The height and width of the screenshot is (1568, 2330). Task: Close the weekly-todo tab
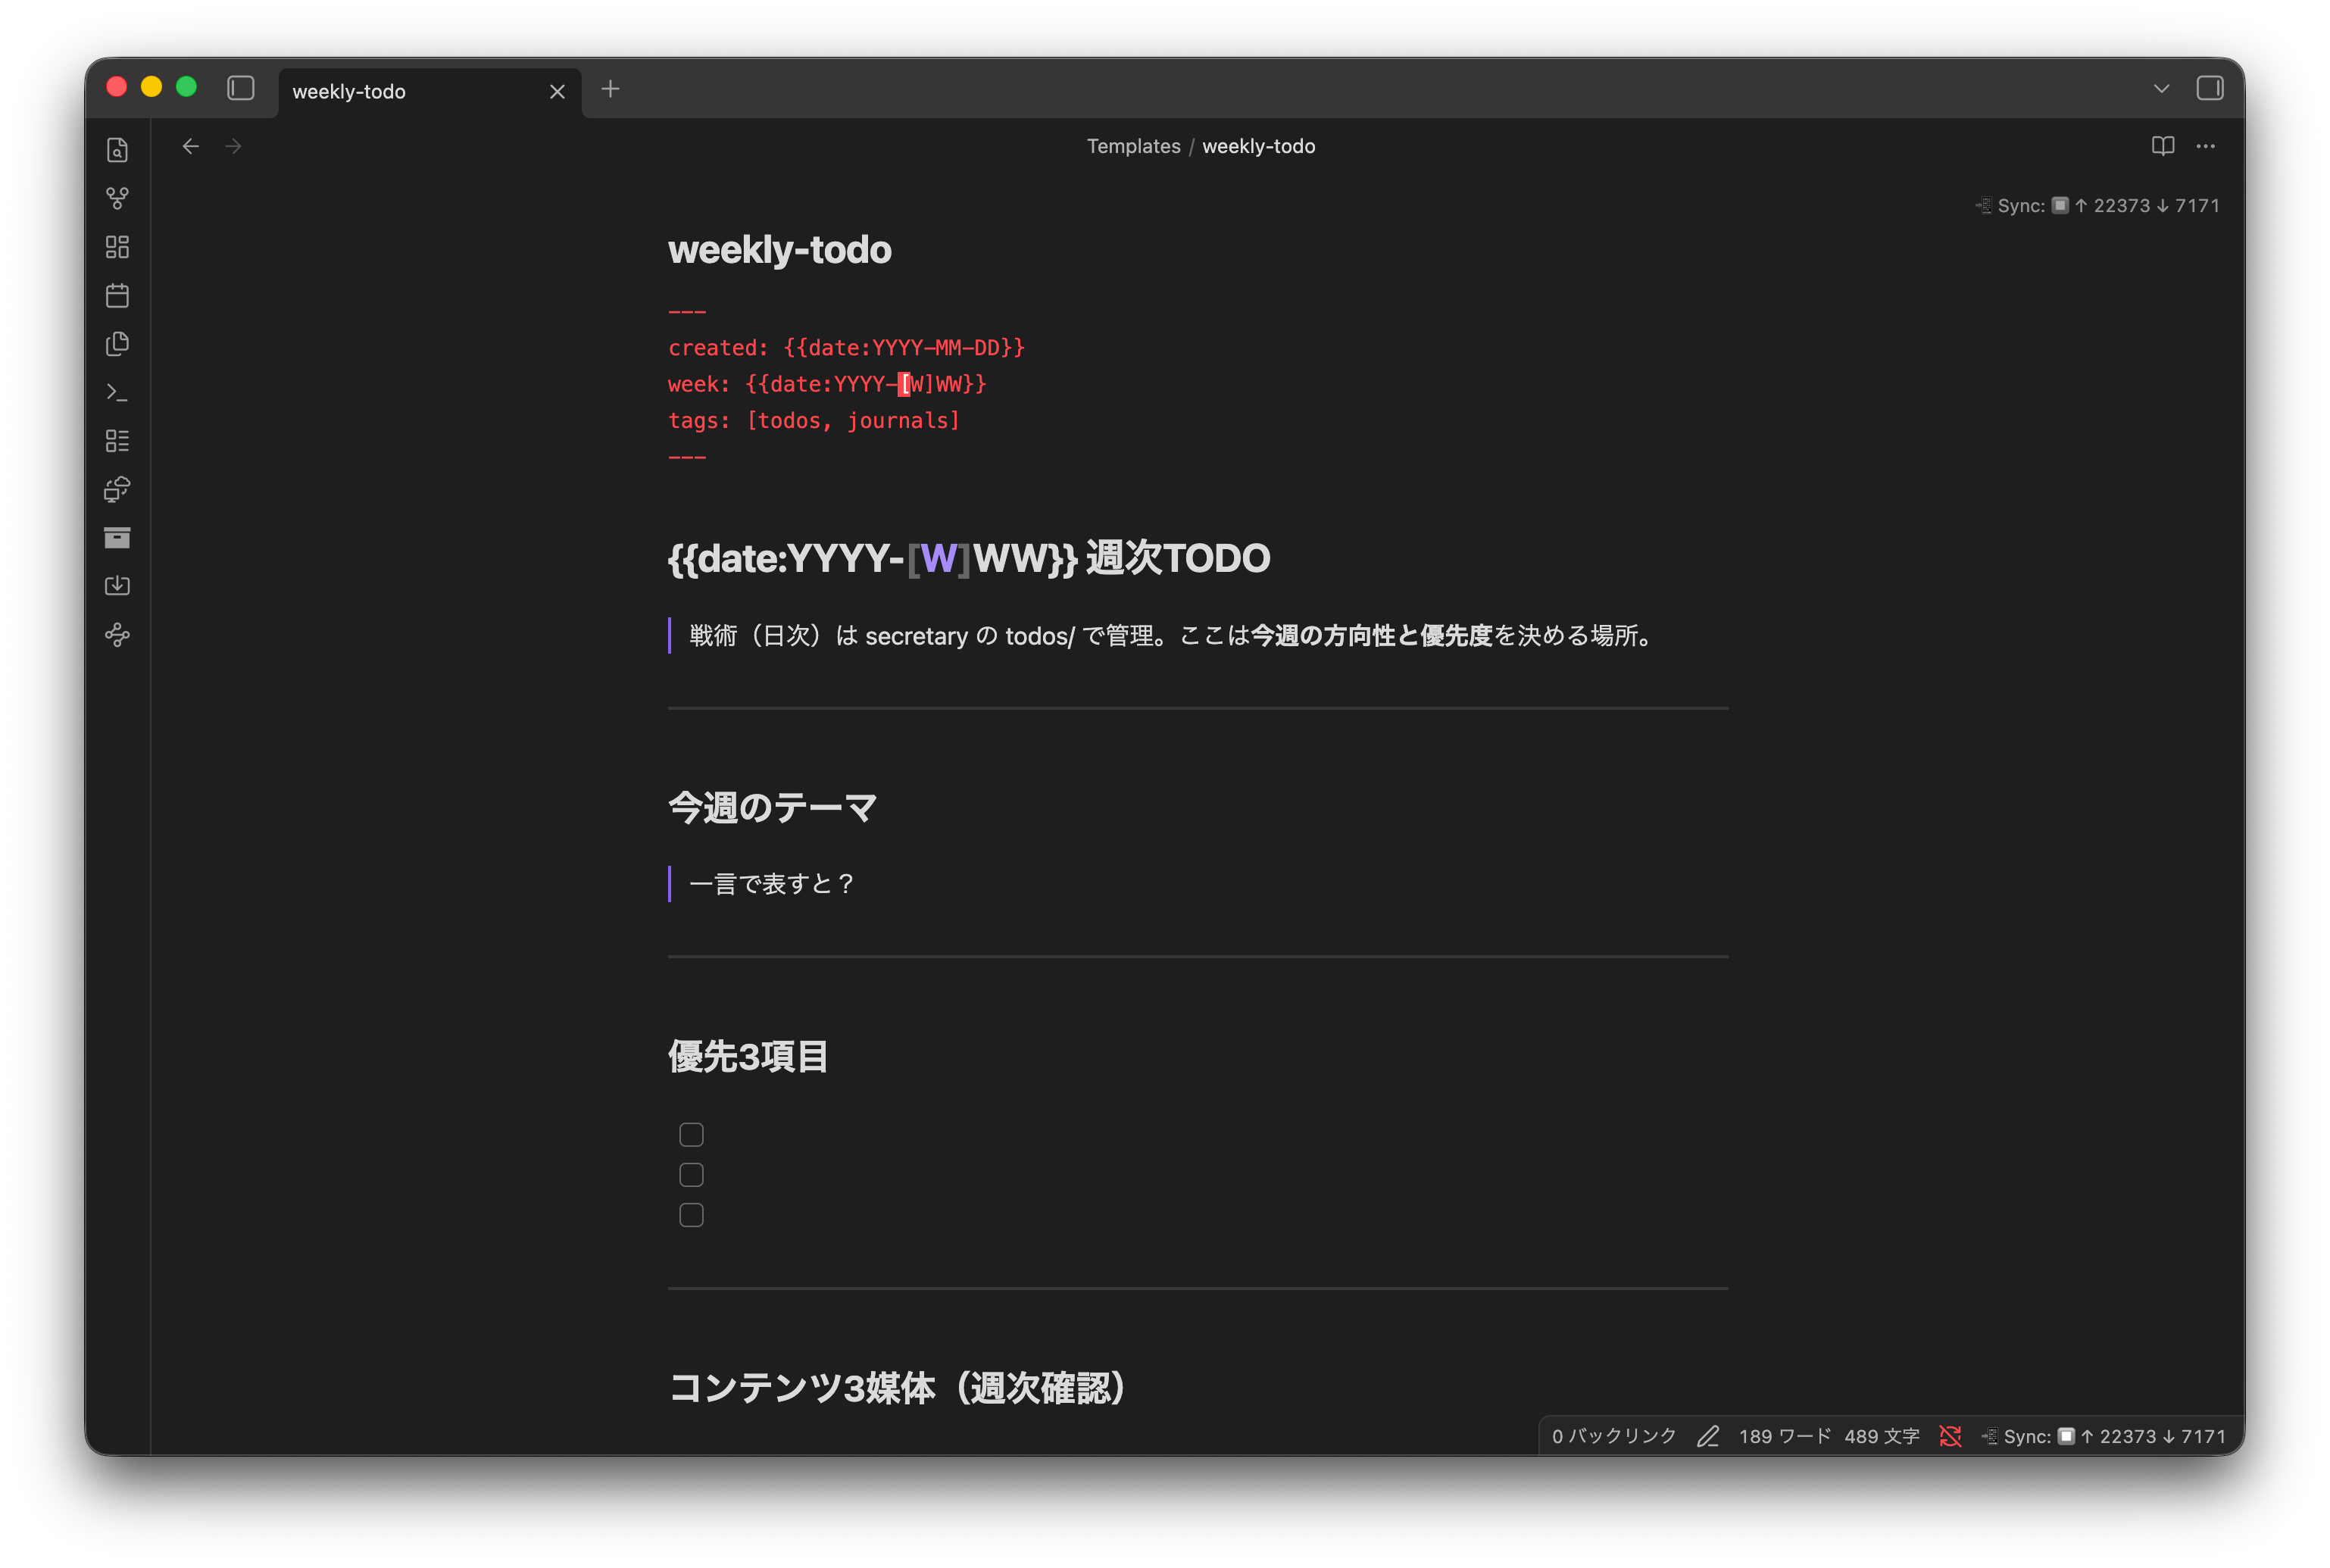[557, 92]
